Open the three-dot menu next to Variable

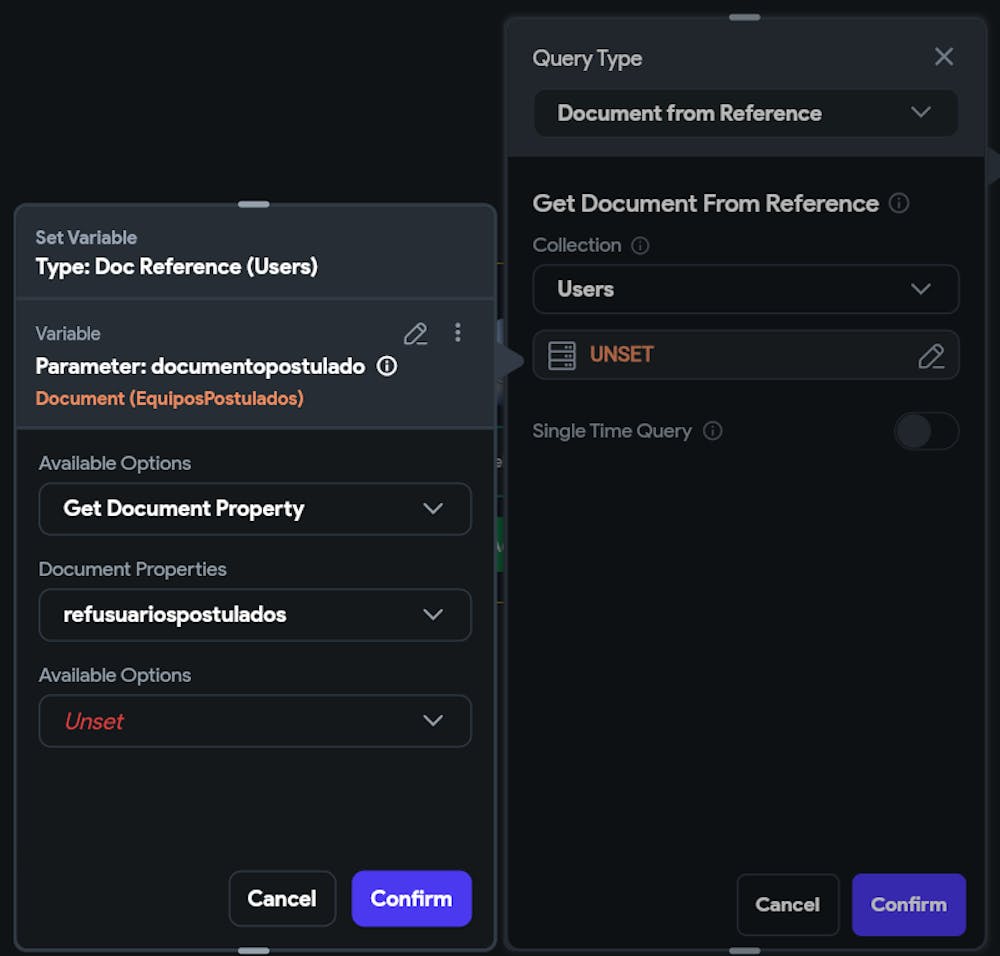click(458, 333)
